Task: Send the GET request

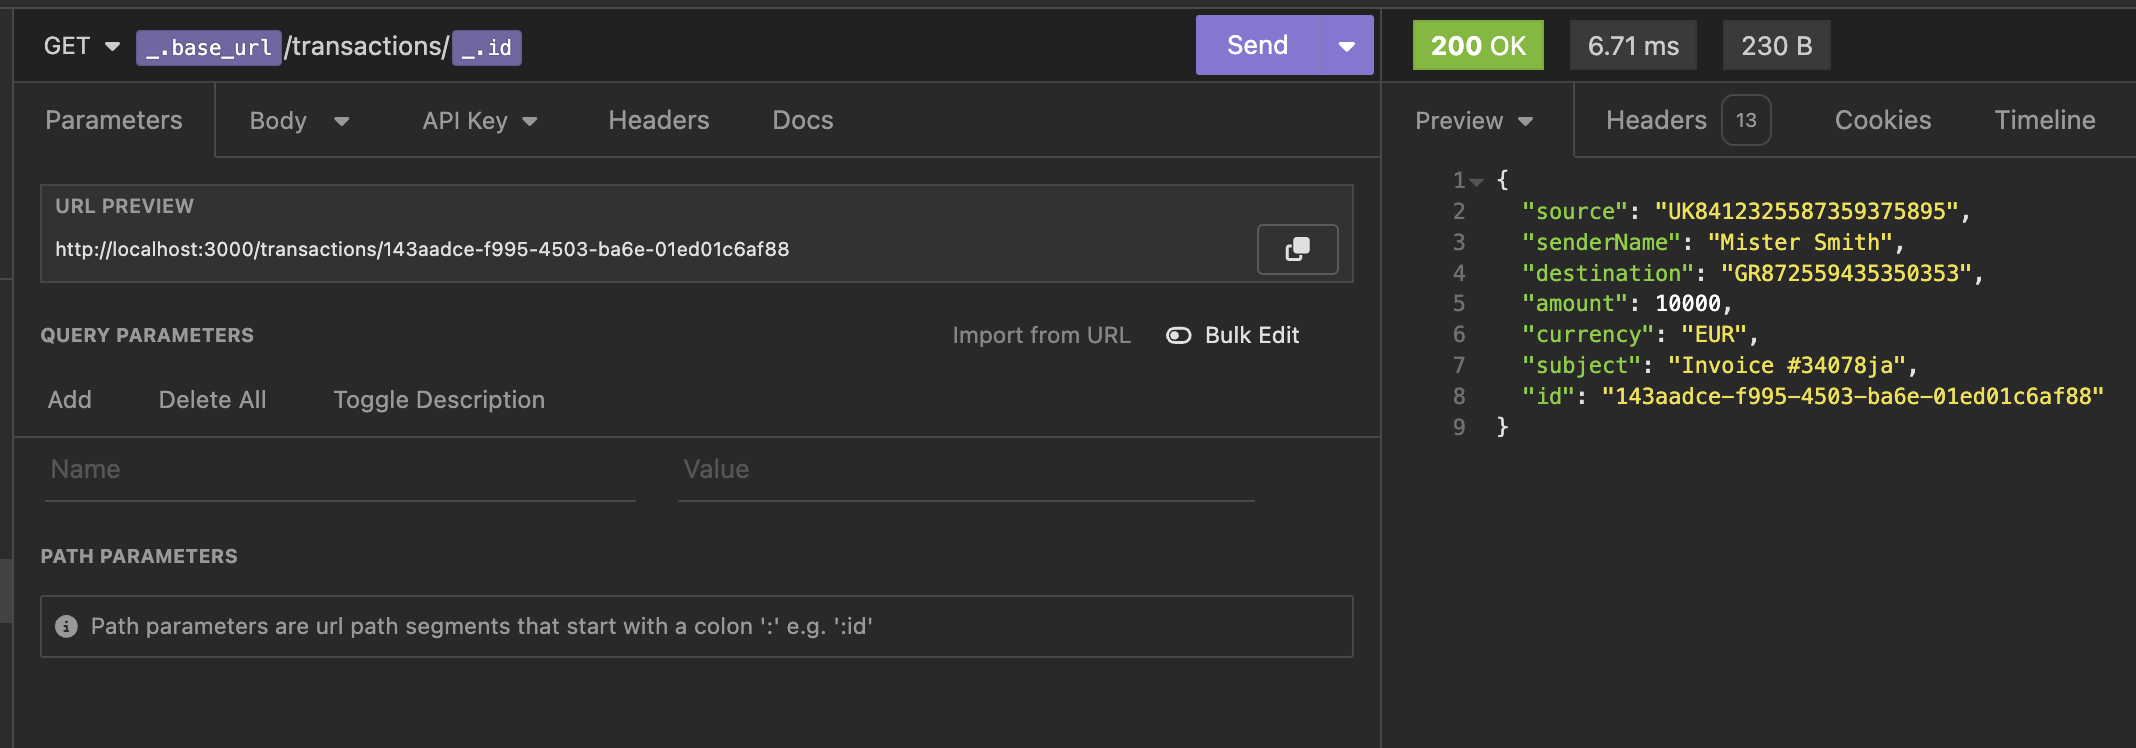Action: [1257, 46]
